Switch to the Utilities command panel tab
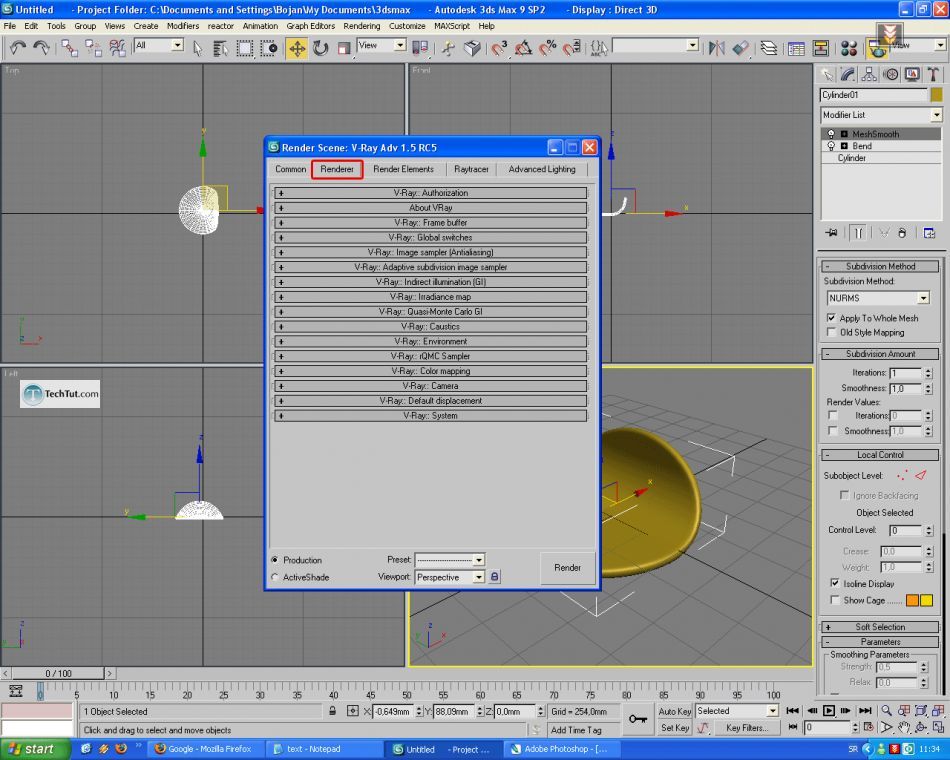The image size is (950, 760). (933, 75)
